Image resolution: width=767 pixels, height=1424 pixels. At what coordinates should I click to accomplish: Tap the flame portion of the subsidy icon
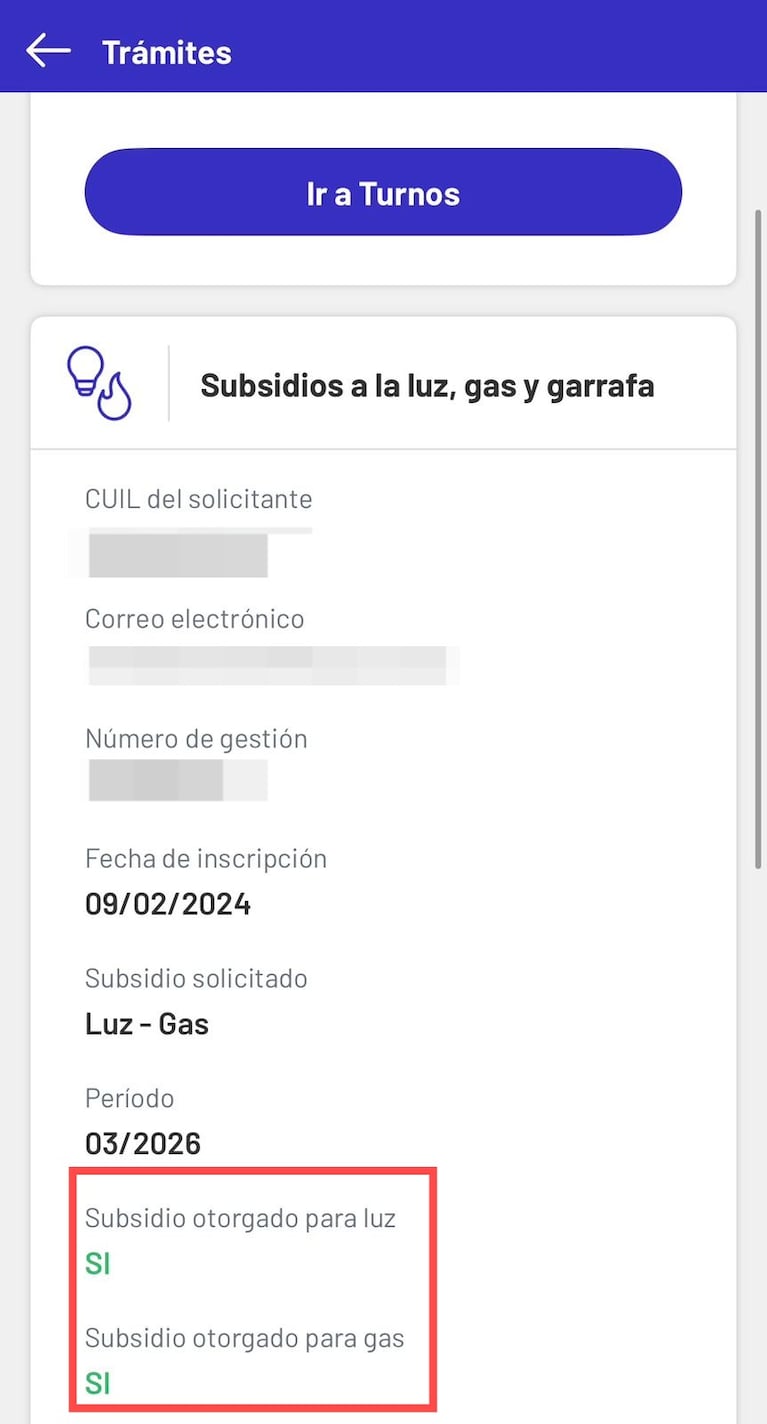click(x=113, y=397)
